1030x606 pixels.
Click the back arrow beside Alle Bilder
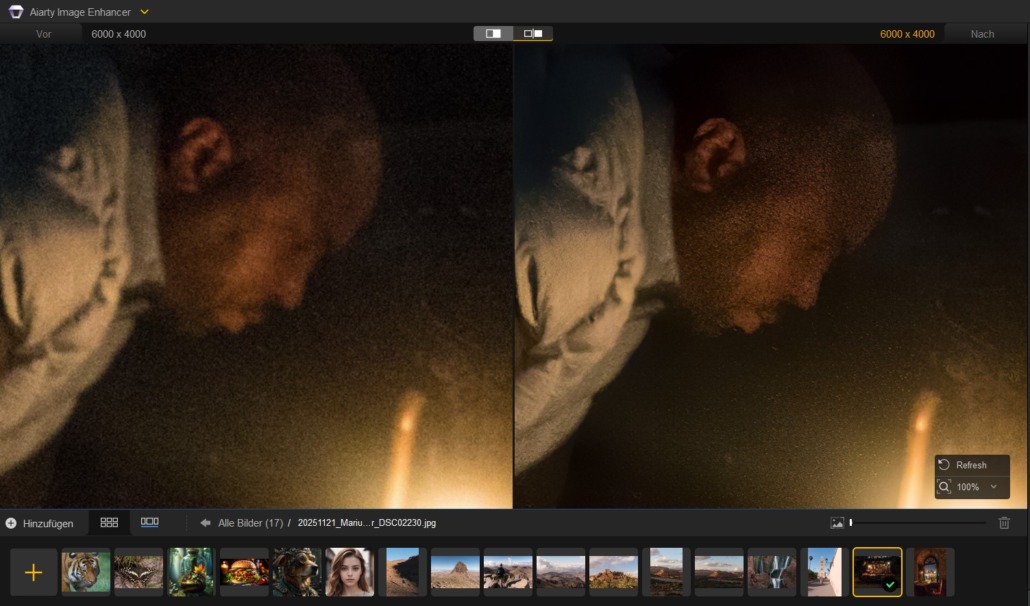[205, 523]
